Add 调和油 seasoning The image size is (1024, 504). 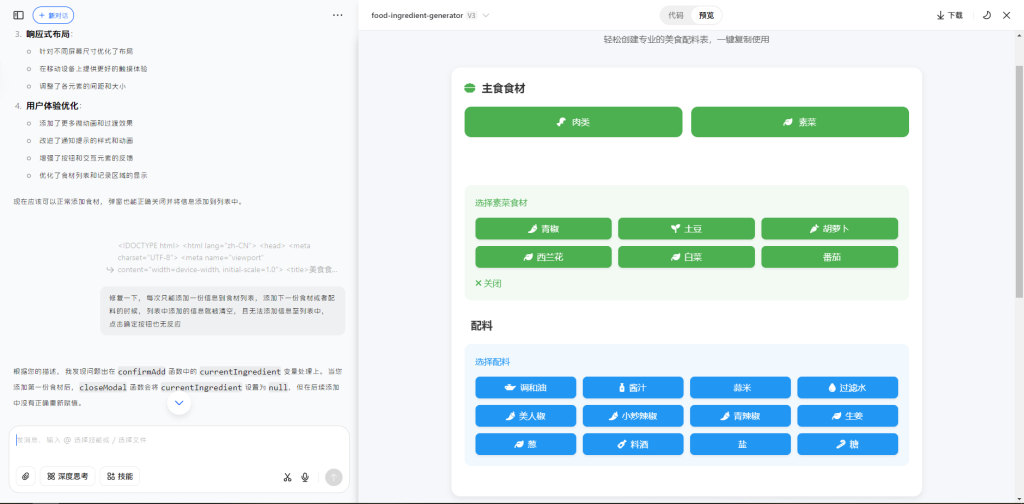(x=526, y=388)
